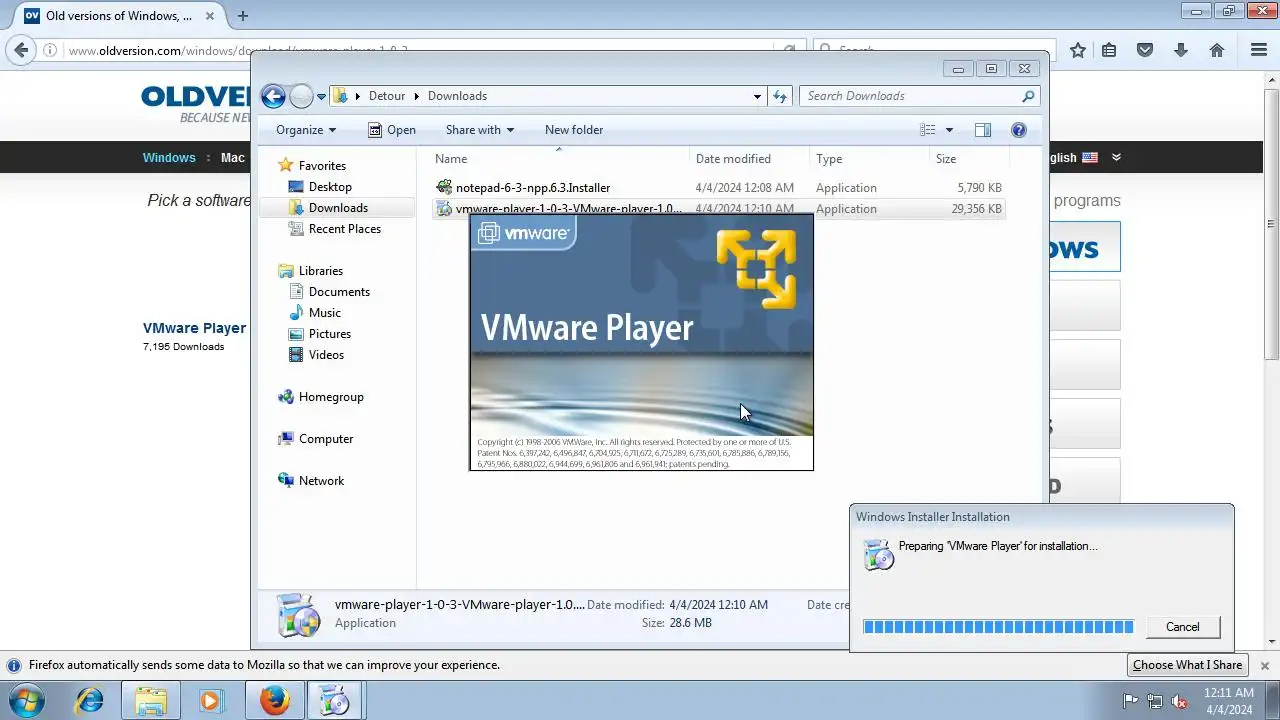Open the Share with dropdown
Viewport: 1280px width, 720px height.
[479, 130]
